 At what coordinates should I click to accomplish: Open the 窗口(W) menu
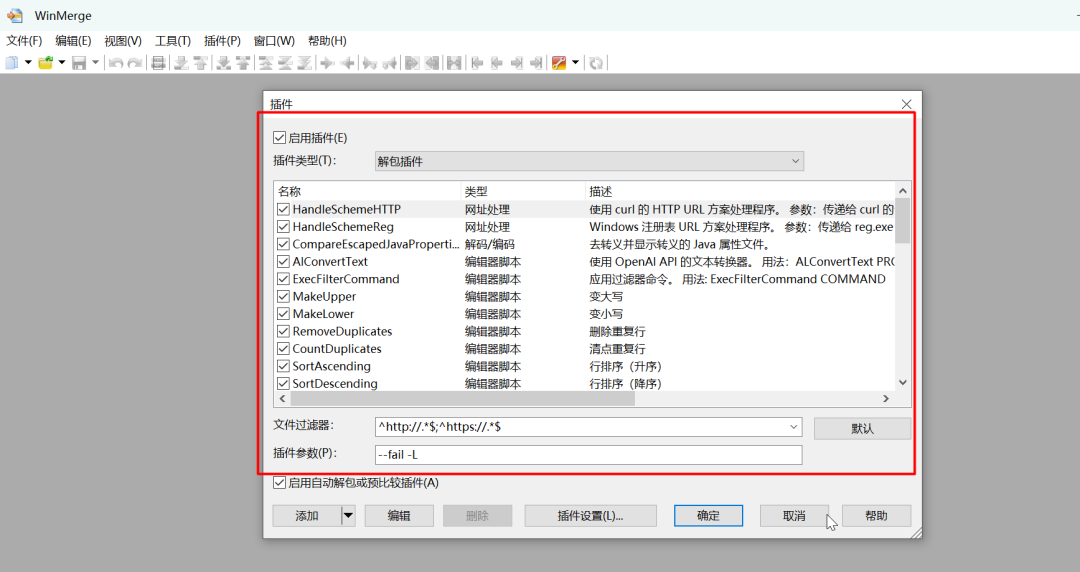pyautogui.click(x=273, y=41)
